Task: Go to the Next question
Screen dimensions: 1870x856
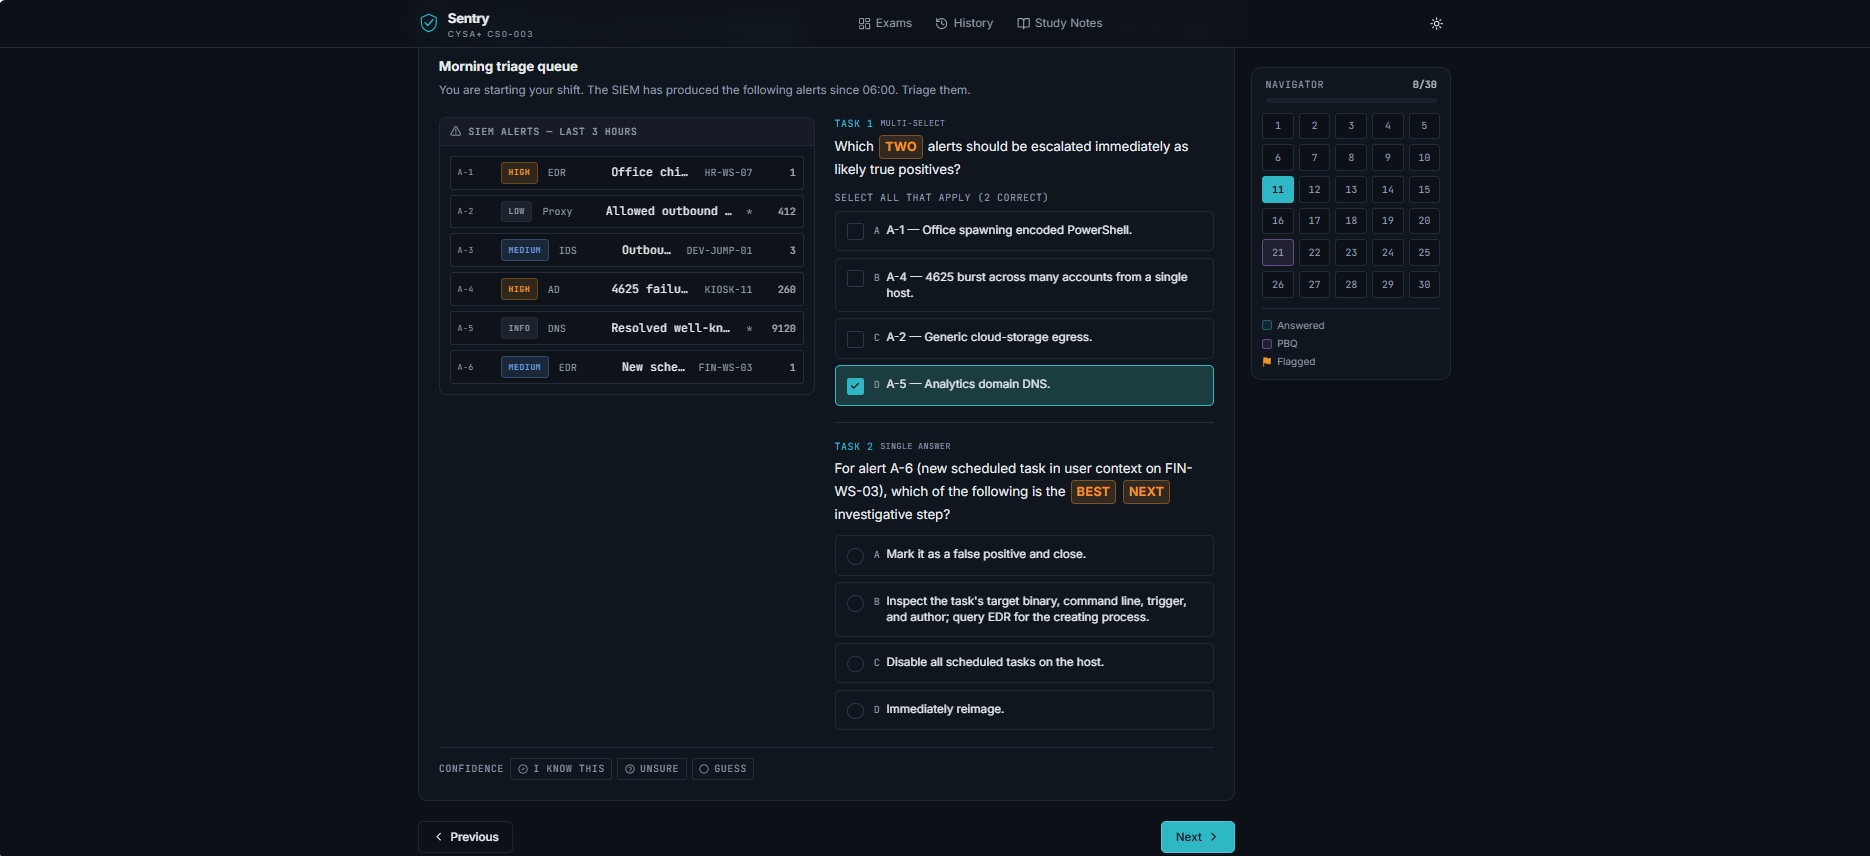Action: pos(1197,837)
